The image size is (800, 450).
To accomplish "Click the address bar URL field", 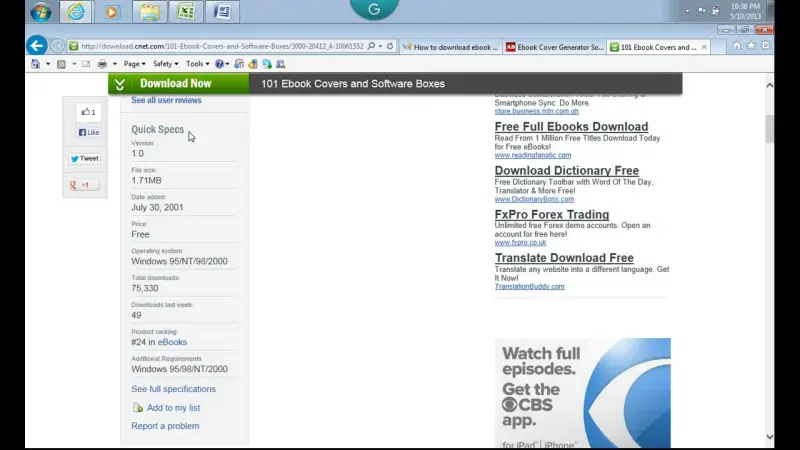I will [222, 46].
